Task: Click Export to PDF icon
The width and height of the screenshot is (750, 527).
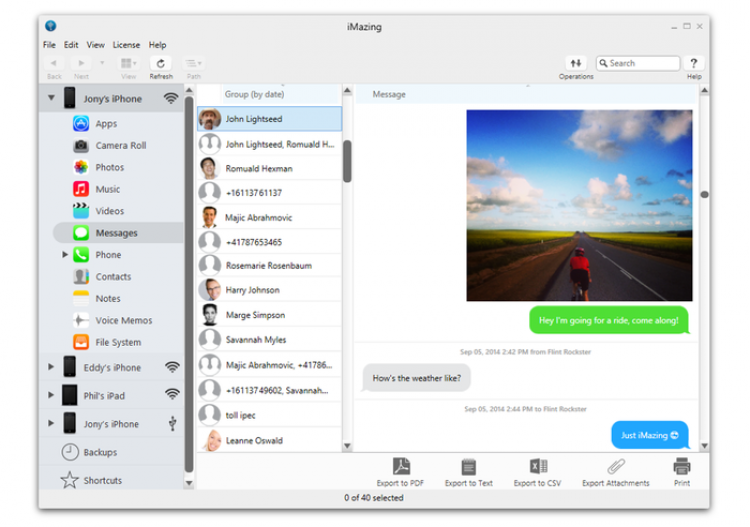Action: tap(401, 466)
